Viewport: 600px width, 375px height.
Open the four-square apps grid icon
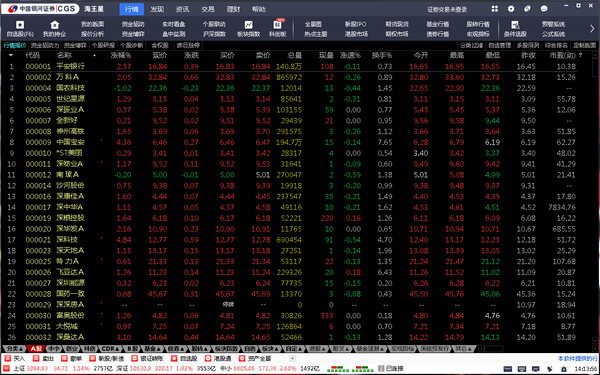coord(495,8)
